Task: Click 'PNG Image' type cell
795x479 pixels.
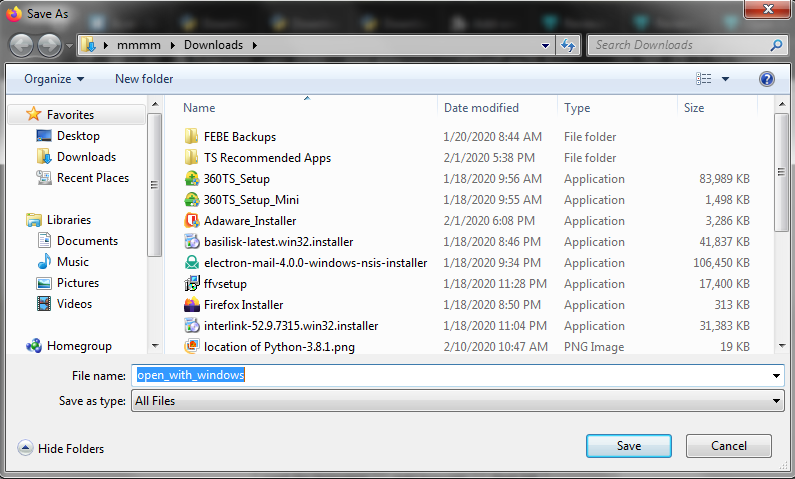Action: pyautogui.click(x=594, y=347)
